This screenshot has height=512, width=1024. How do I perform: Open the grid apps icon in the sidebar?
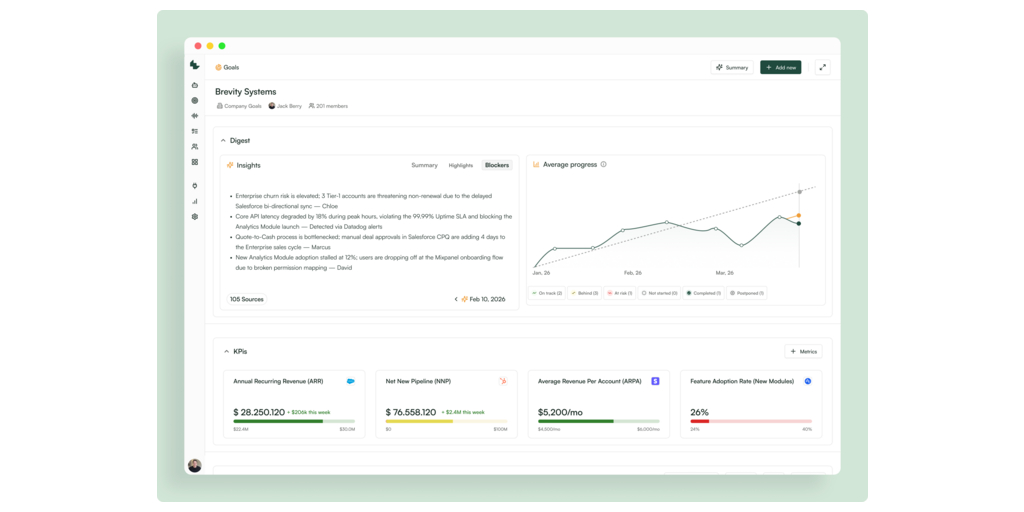pos(195,162)
